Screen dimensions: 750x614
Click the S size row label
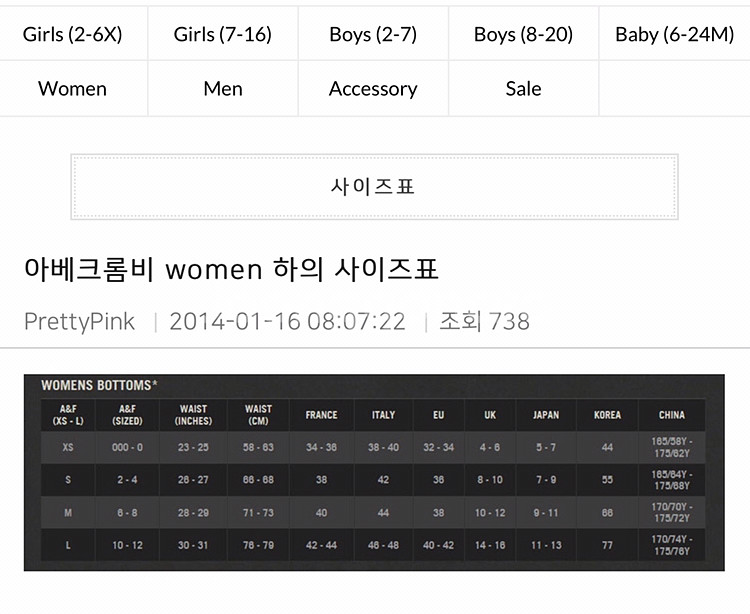click(68, 480)
